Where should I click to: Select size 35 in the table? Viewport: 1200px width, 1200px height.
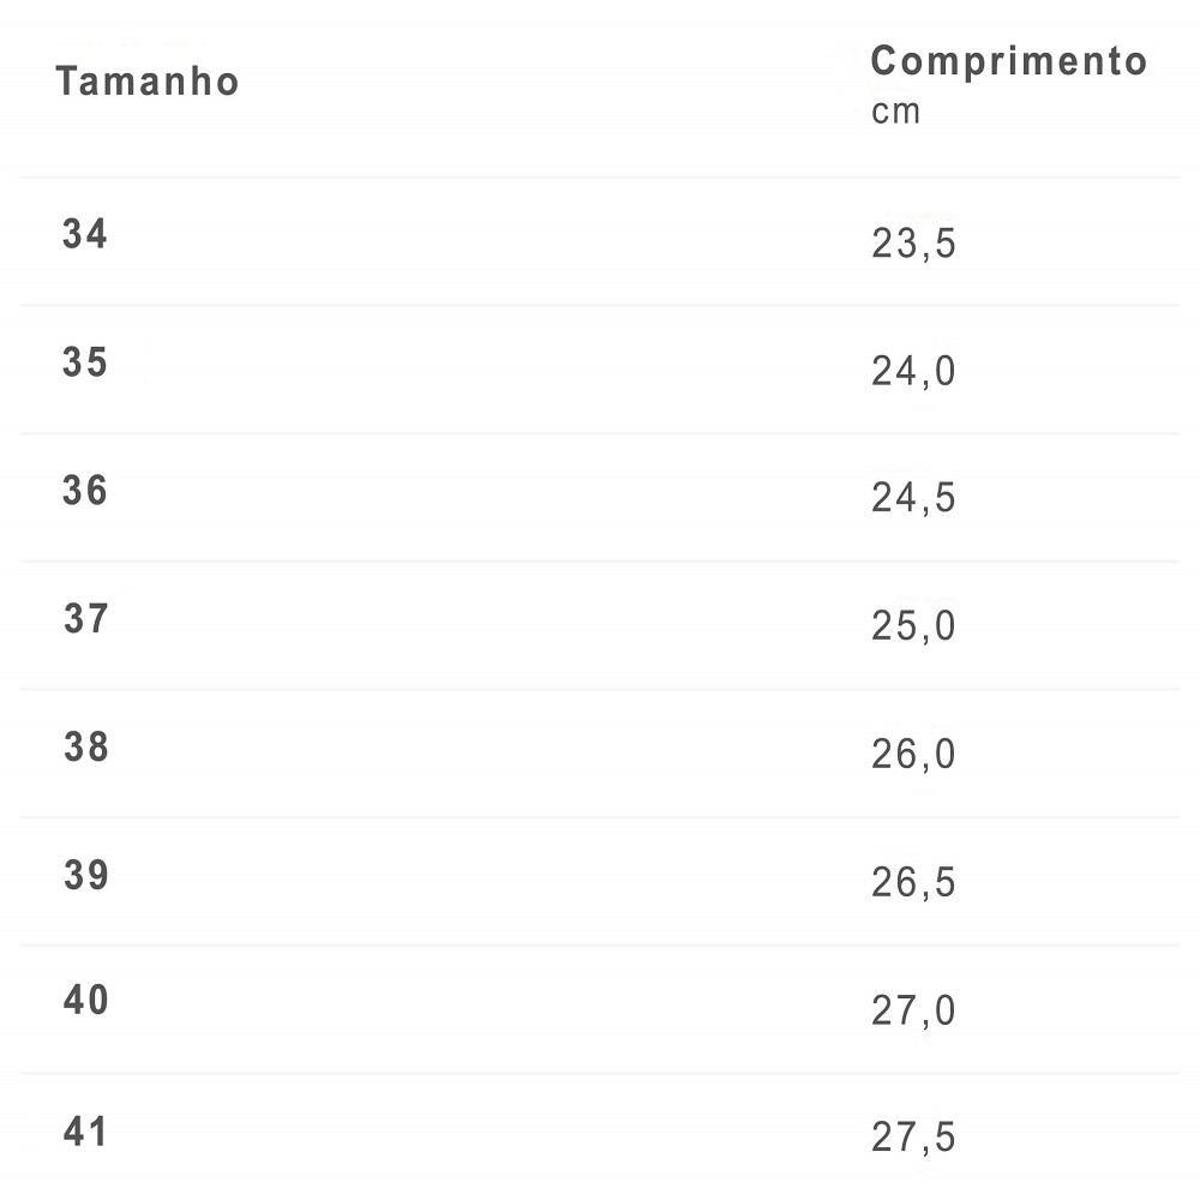(x=85, y=362)
